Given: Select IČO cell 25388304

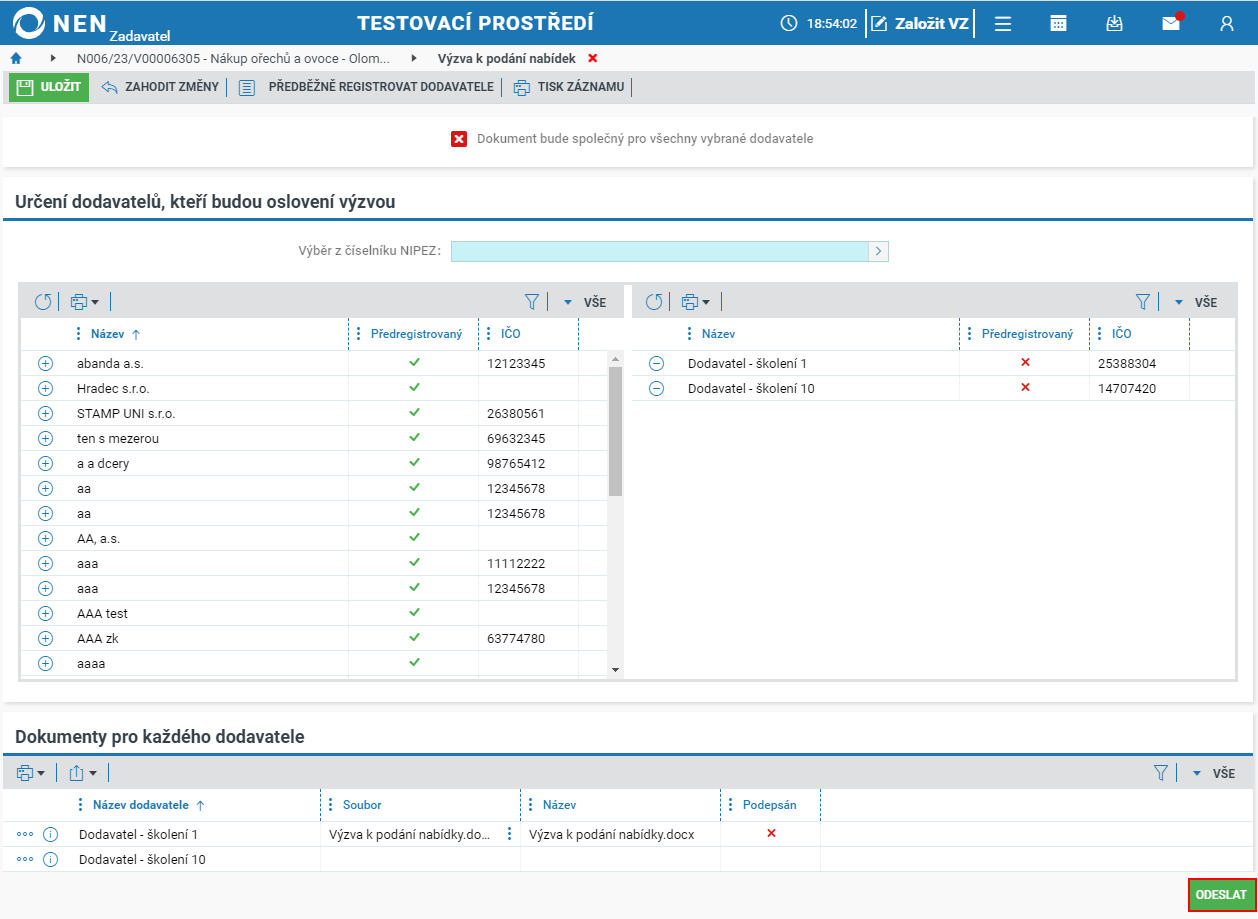Looking at the screenshot, I should (1127, 363).
